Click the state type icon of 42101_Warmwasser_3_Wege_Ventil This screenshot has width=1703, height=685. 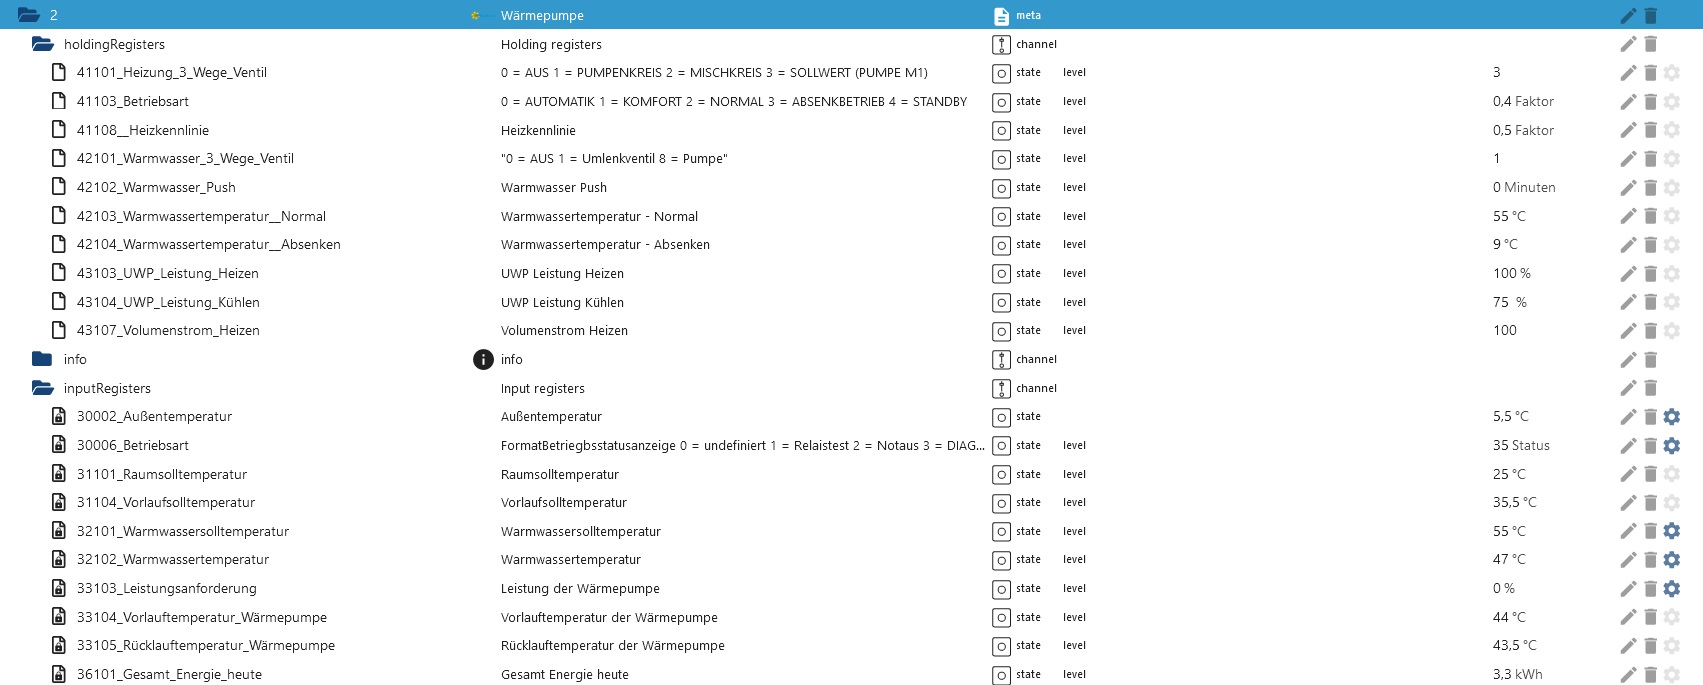[x=1001, y=159]
